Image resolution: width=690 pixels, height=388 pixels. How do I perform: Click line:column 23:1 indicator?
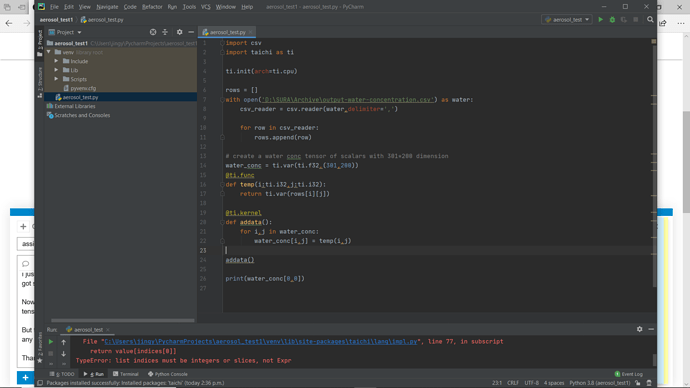[497, 383]
